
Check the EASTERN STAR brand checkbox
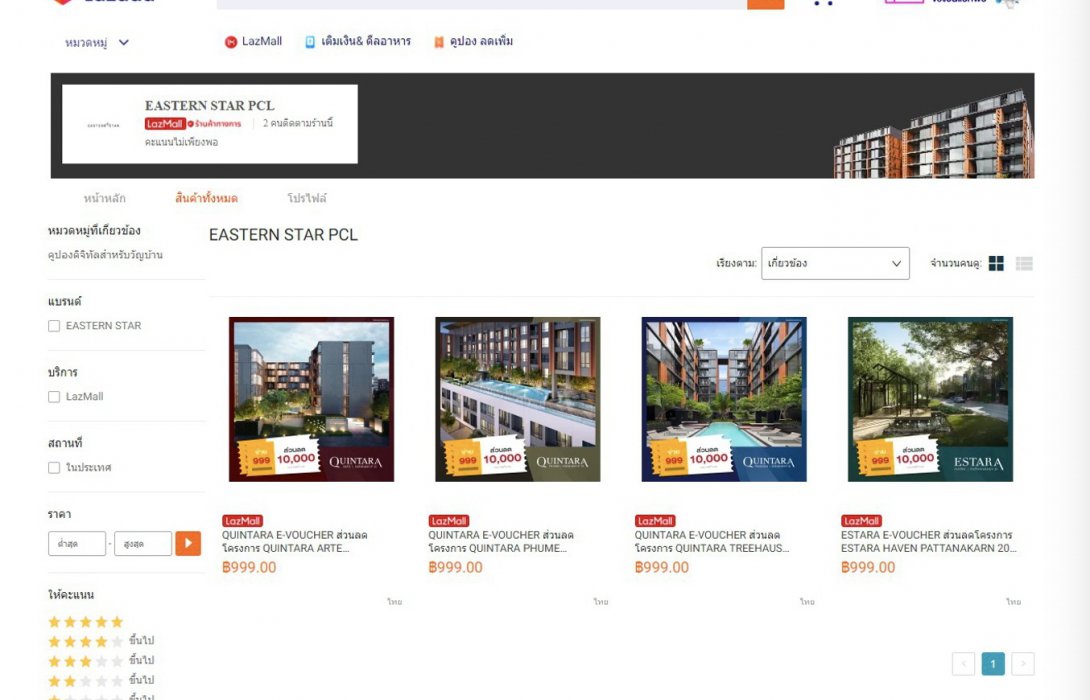point(53,325)
